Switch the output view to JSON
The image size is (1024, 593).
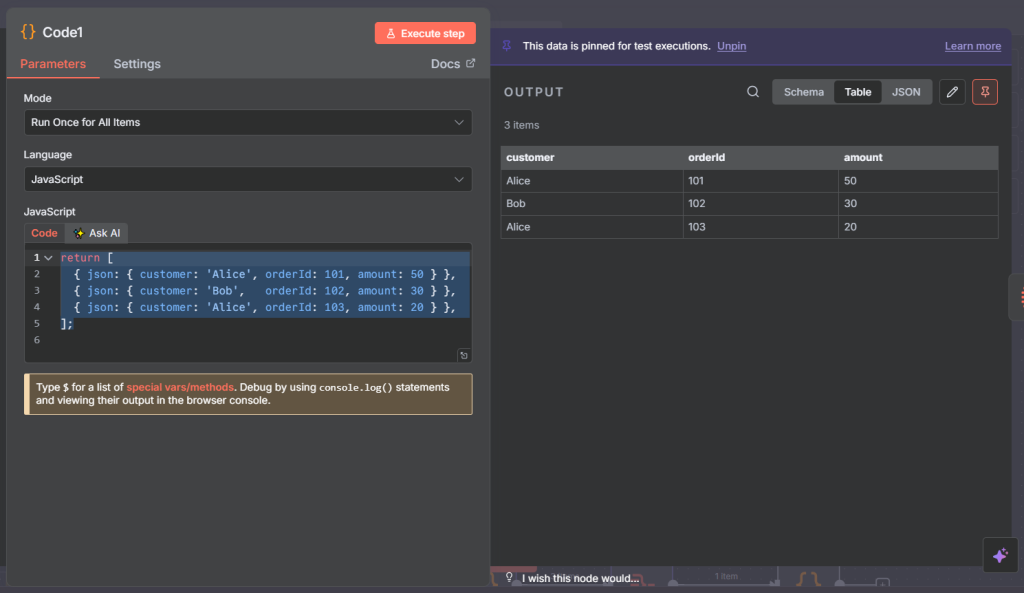coord(906,92)
